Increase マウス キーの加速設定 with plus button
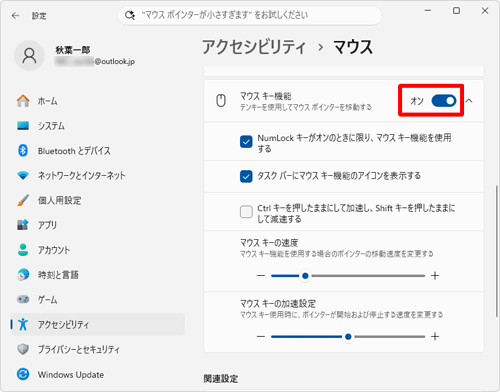 (435, 337)
